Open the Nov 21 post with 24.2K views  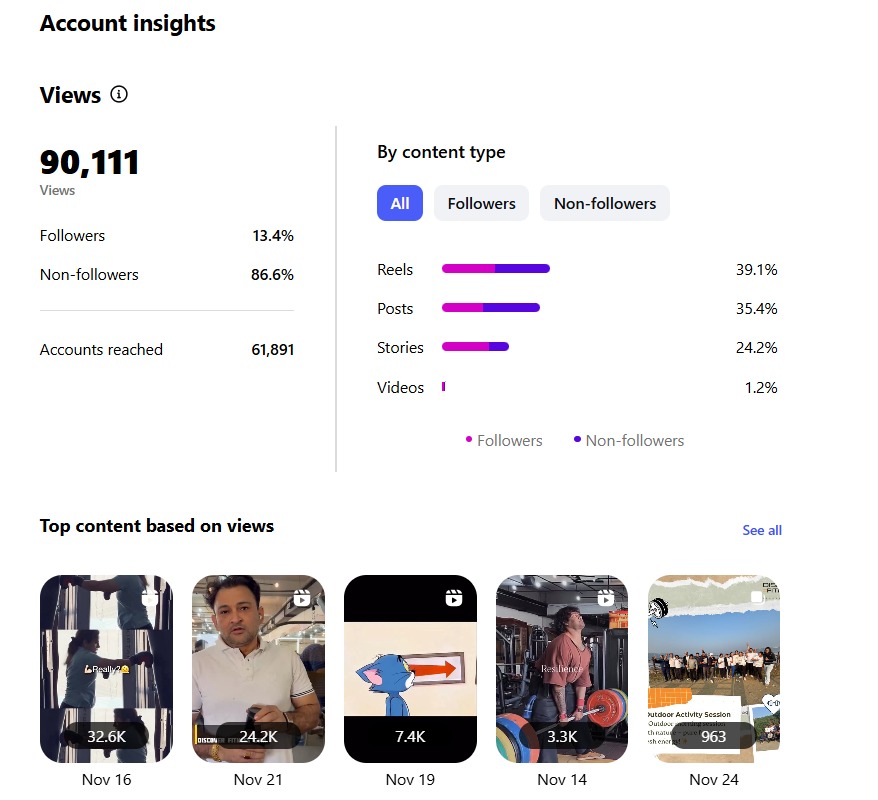coord(258,668)
